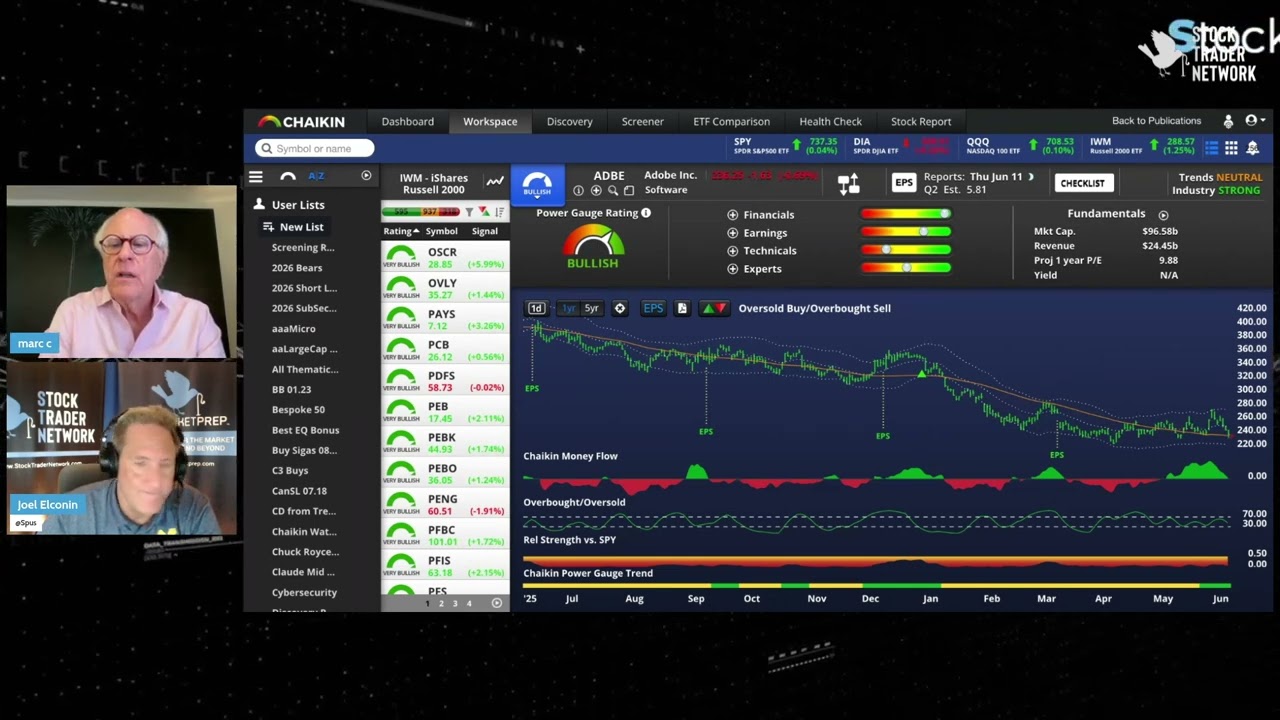This screenshot has height=720, width=1280.
Task: Open the Stock Report tab
Action: [921, 122]
